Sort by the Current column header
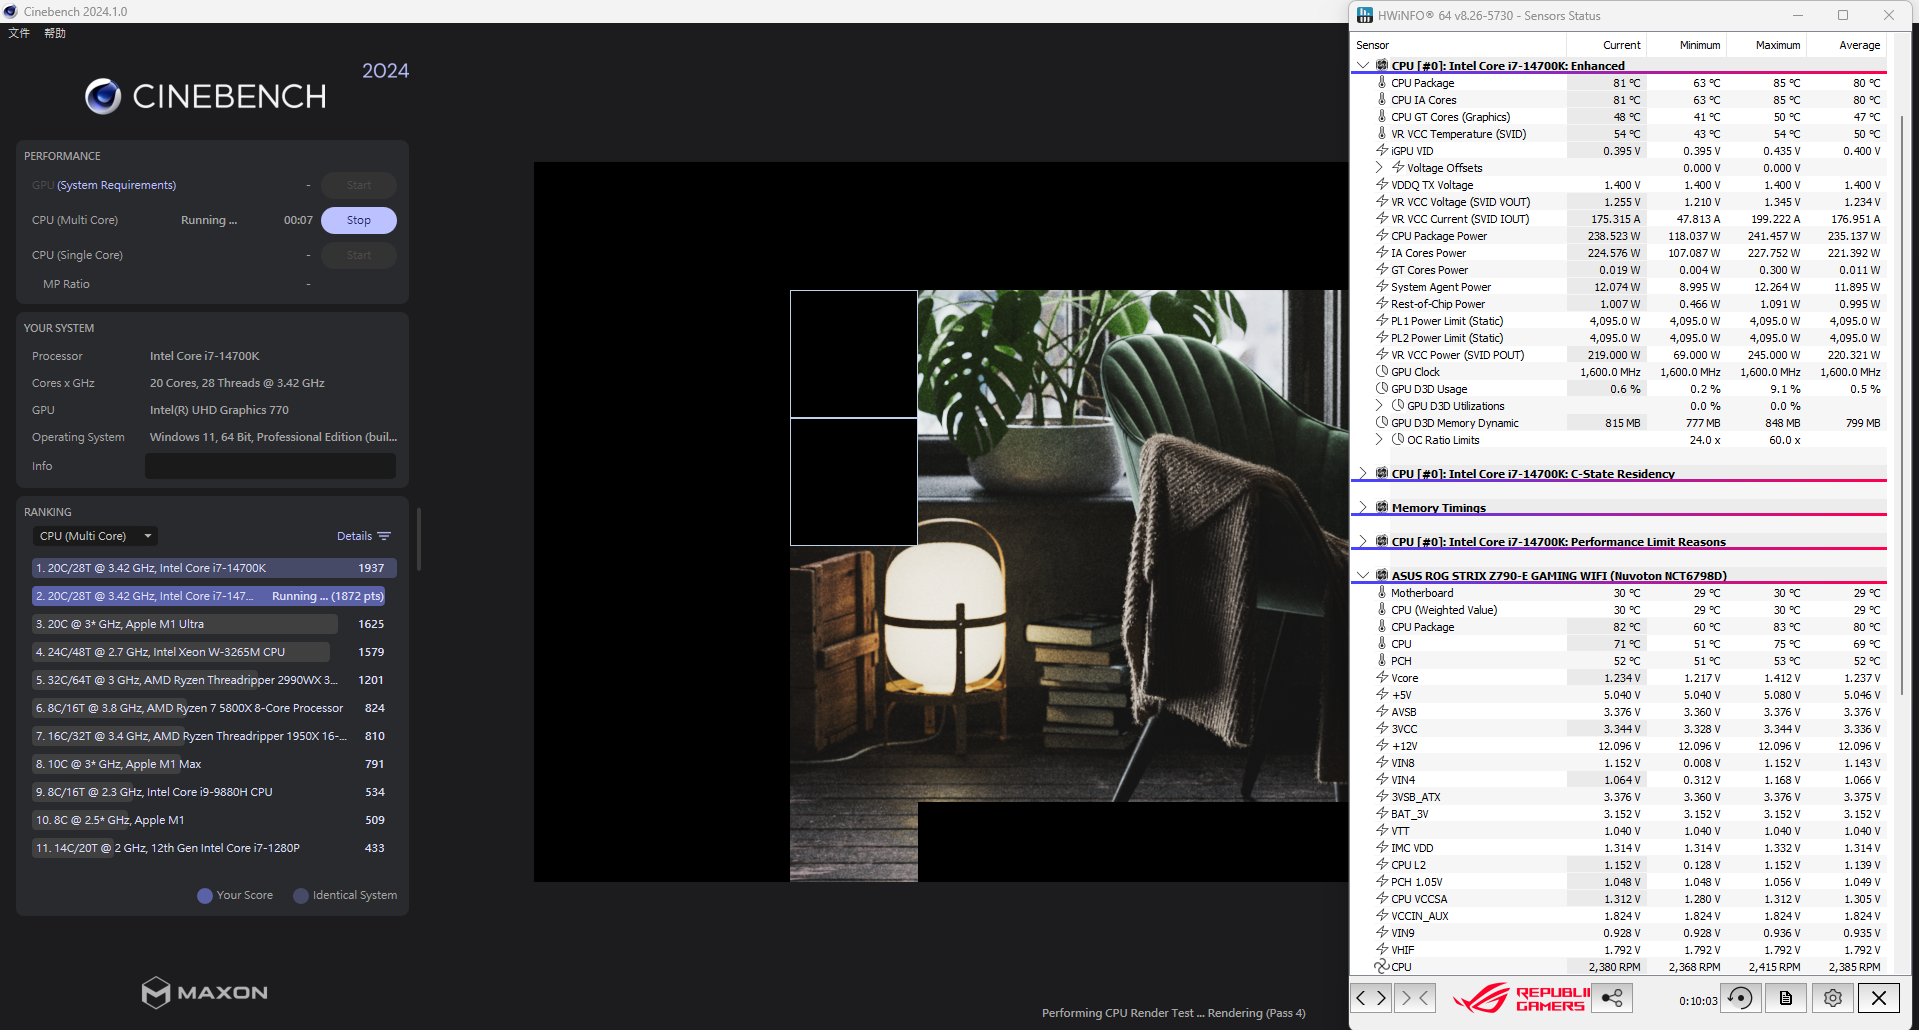Screen dimensions: 1919x1030 tap(1606, 45)
